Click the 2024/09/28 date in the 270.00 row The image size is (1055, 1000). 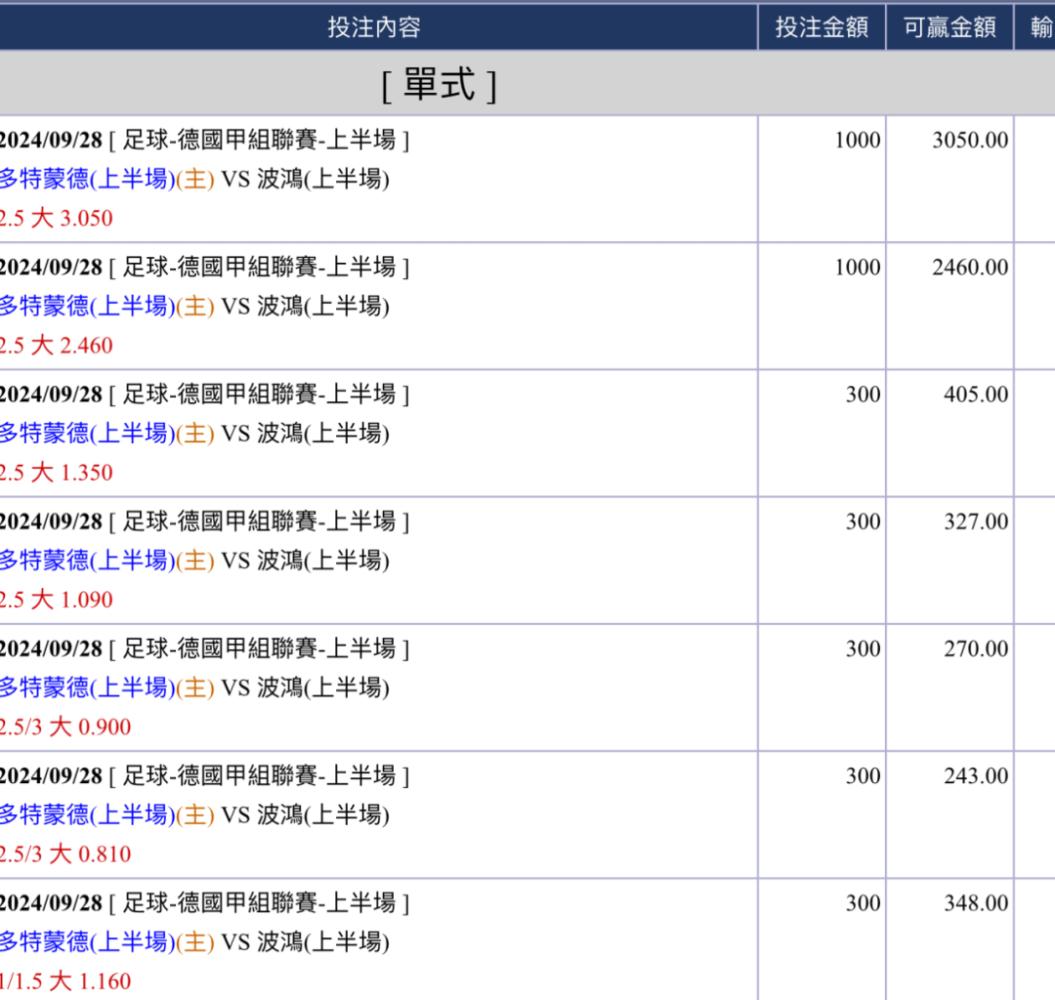[51, 649]
